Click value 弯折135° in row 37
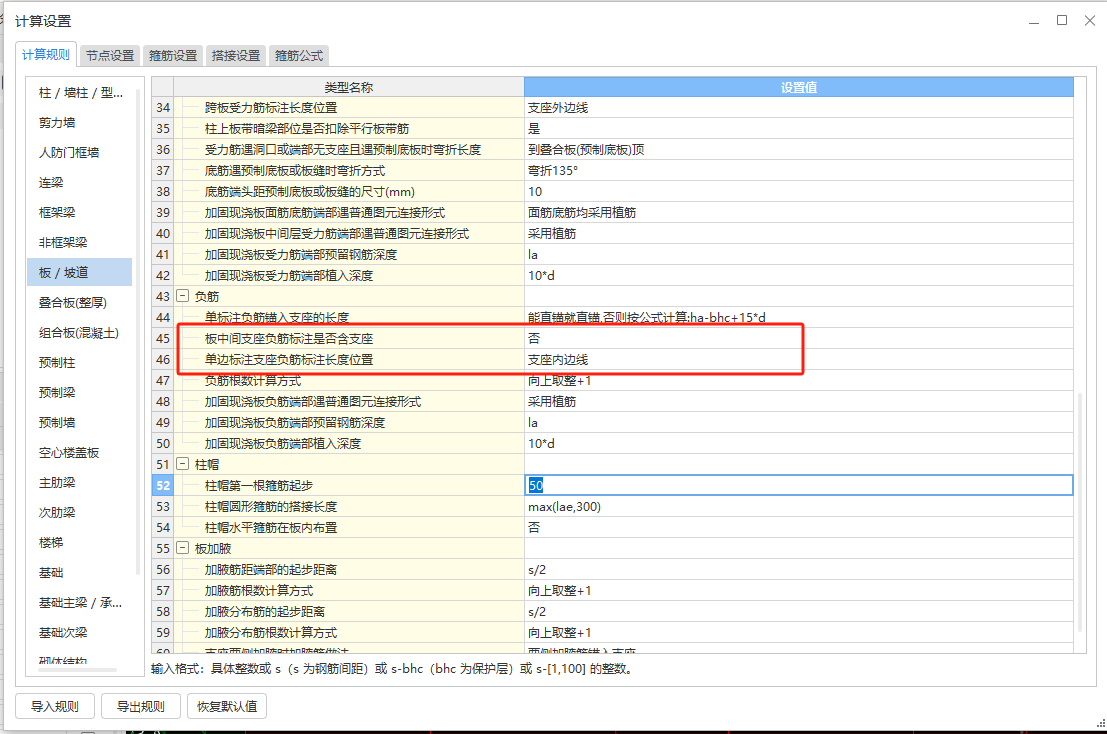Screen dimensions: 1107x734 coord(798,171)
